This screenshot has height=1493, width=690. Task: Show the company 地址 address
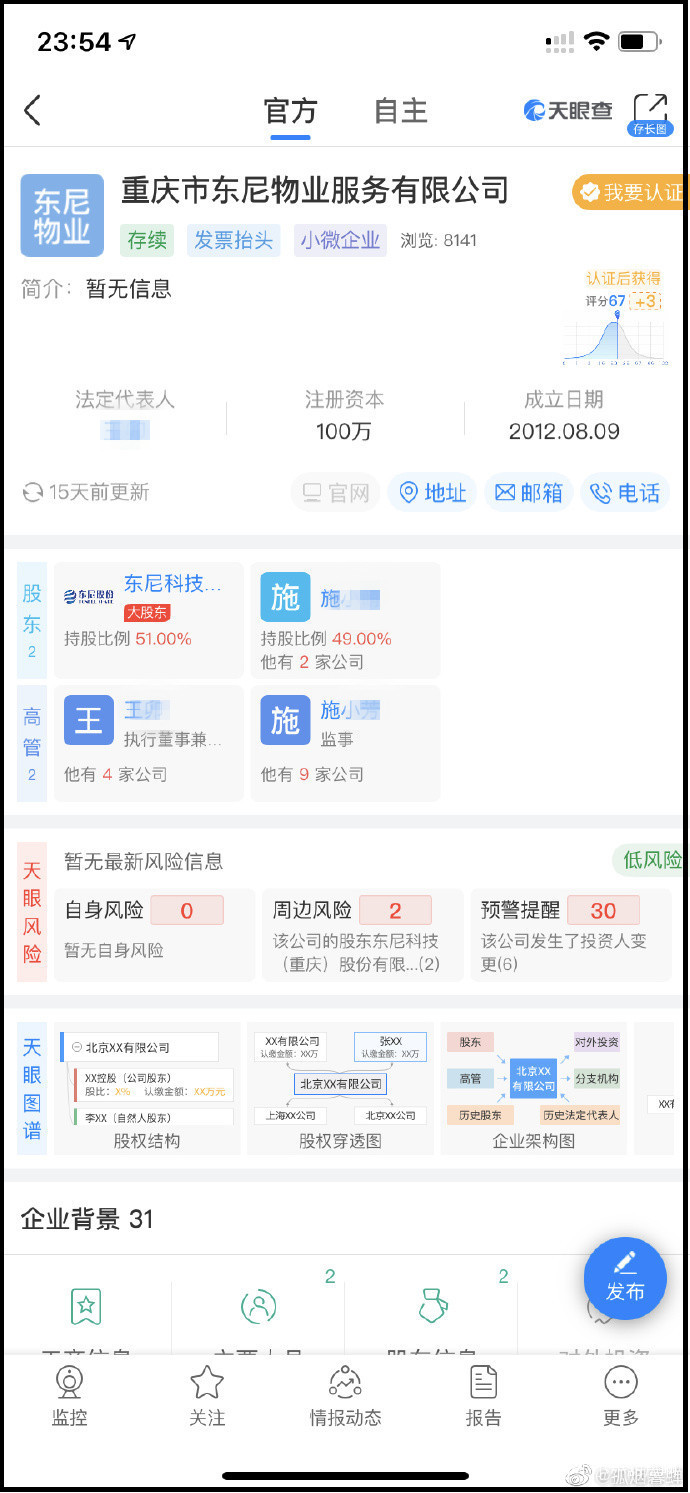pyautogui.click(x=432, y=492)
